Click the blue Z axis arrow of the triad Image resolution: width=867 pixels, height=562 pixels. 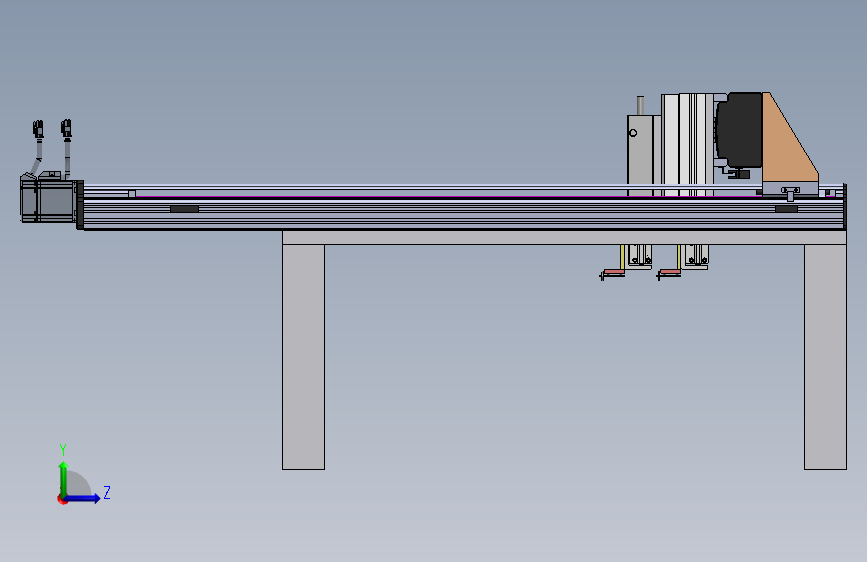(83, 498)
